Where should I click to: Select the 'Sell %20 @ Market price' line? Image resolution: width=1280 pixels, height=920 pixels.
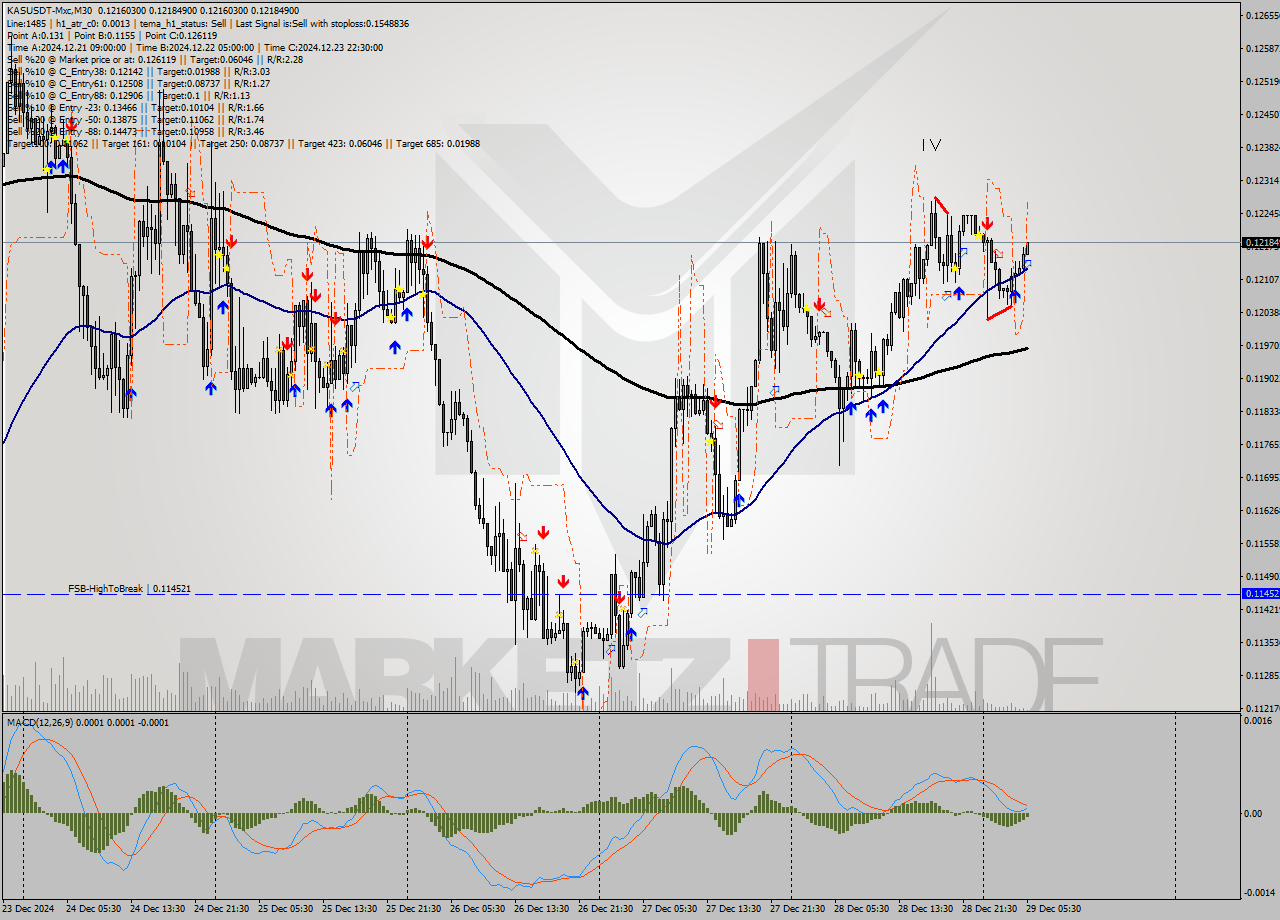(x=154, y=59)
